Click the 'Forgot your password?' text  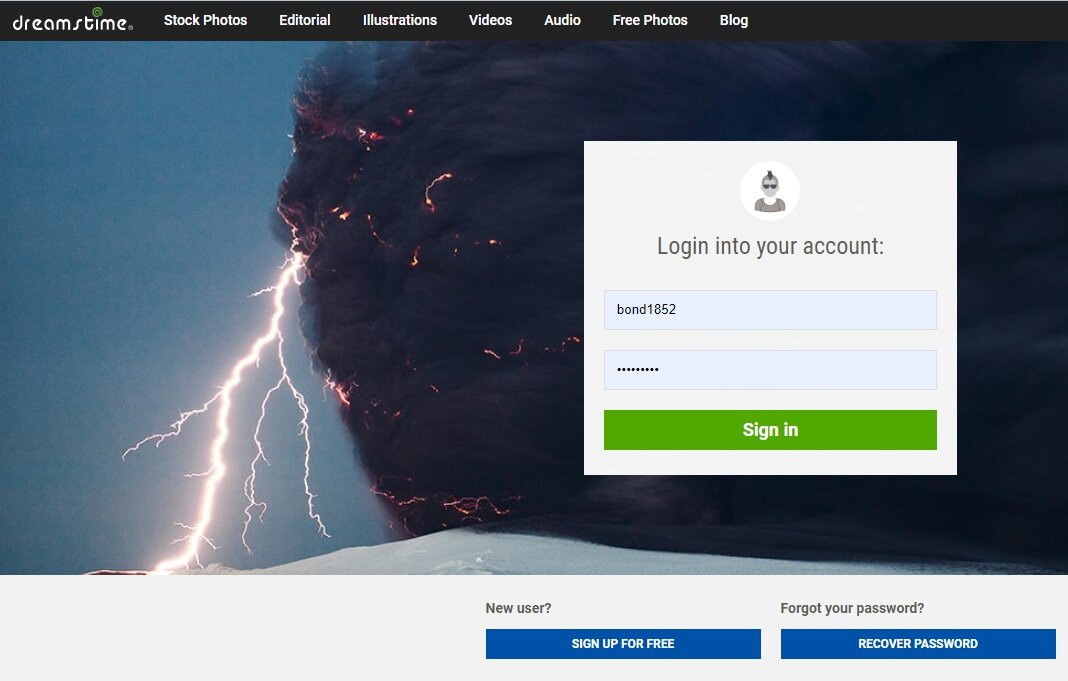[852, 608]
